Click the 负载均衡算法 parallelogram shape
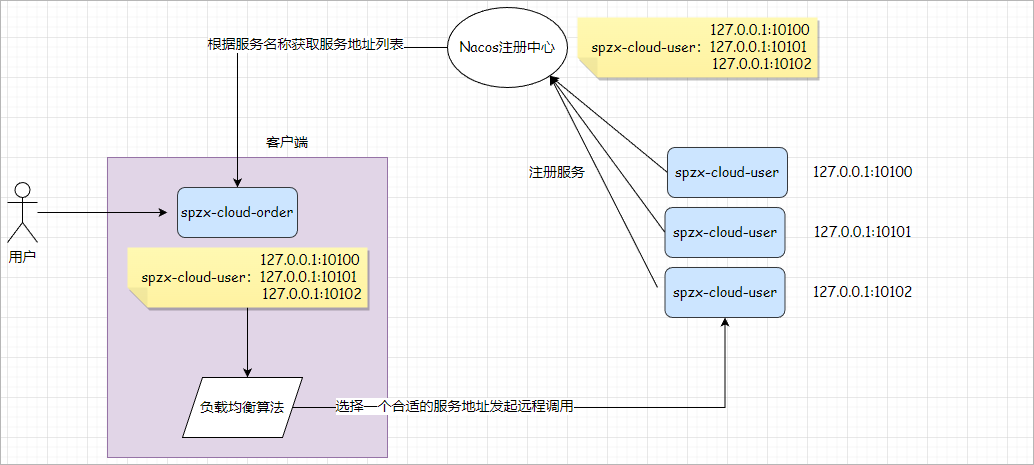The width and height of the screenshot is (1034, 465). coord(242,407)
